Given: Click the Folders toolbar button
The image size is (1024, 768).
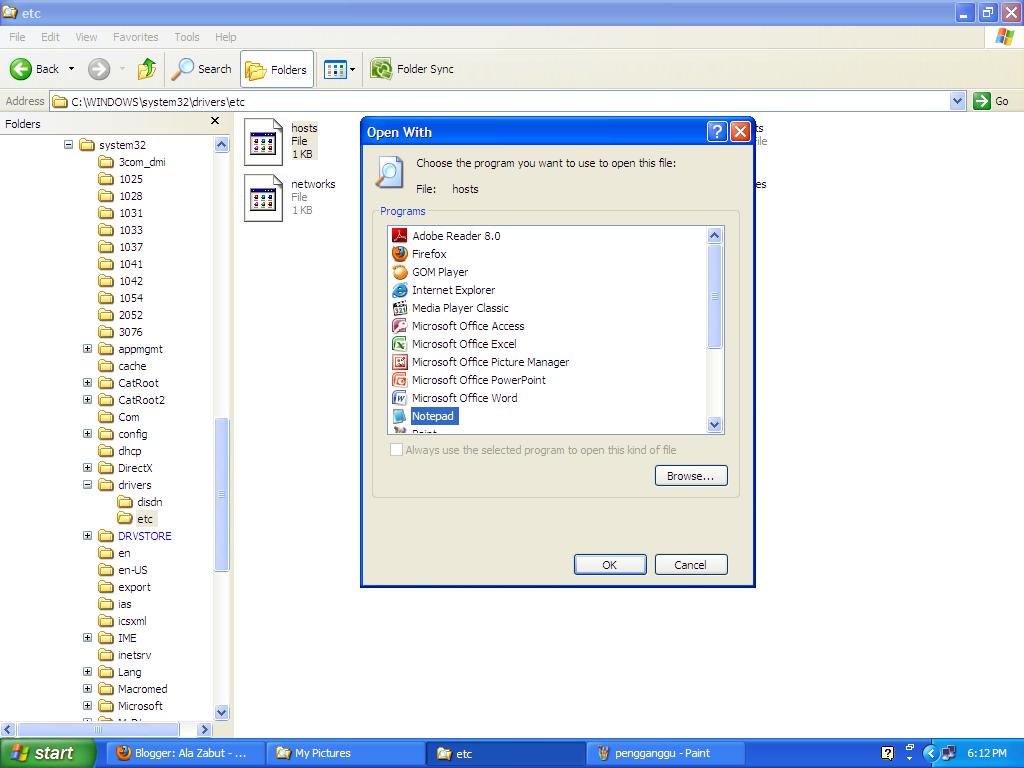Looking at the screenshot, I should [277, 69].
